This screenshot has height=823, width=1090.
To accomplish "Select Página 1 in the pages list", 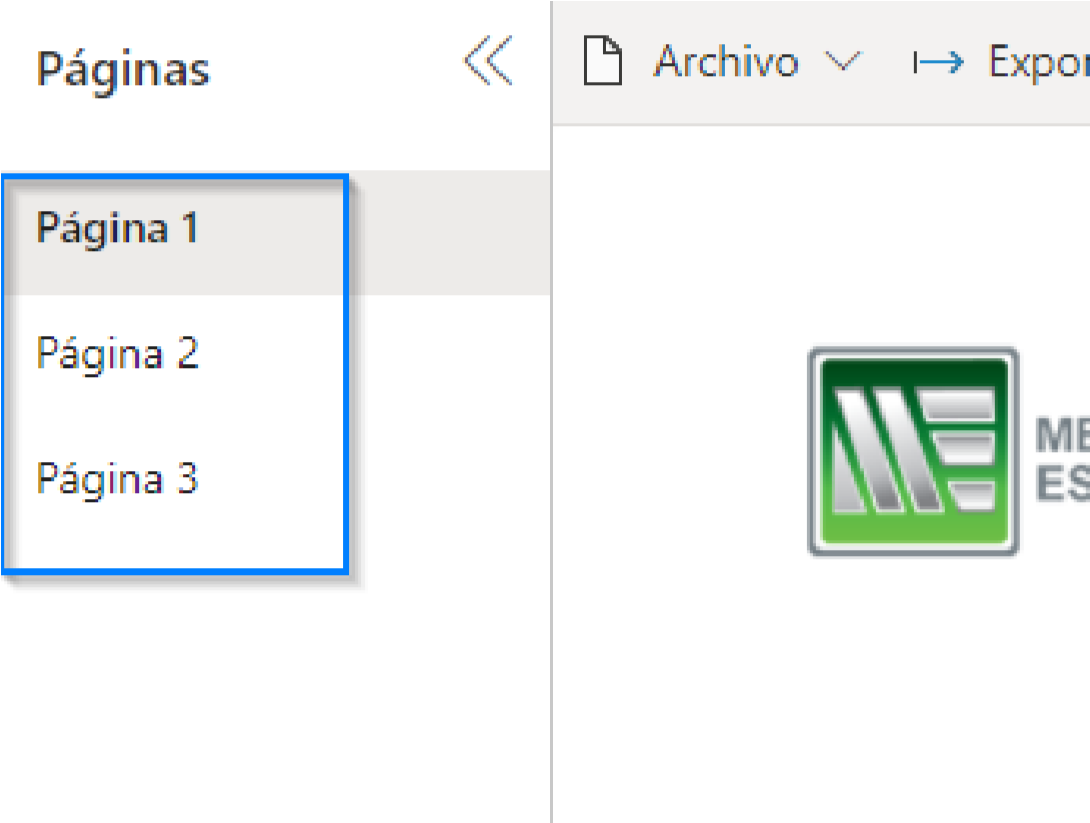I will 117,228.
